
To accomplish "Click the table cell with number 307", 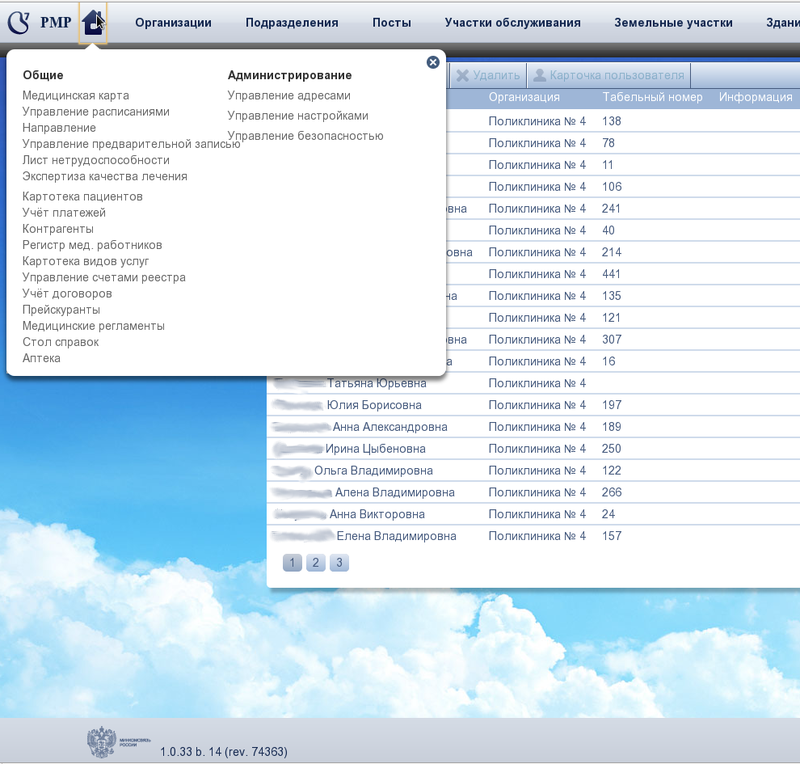I will pos(611,340).
